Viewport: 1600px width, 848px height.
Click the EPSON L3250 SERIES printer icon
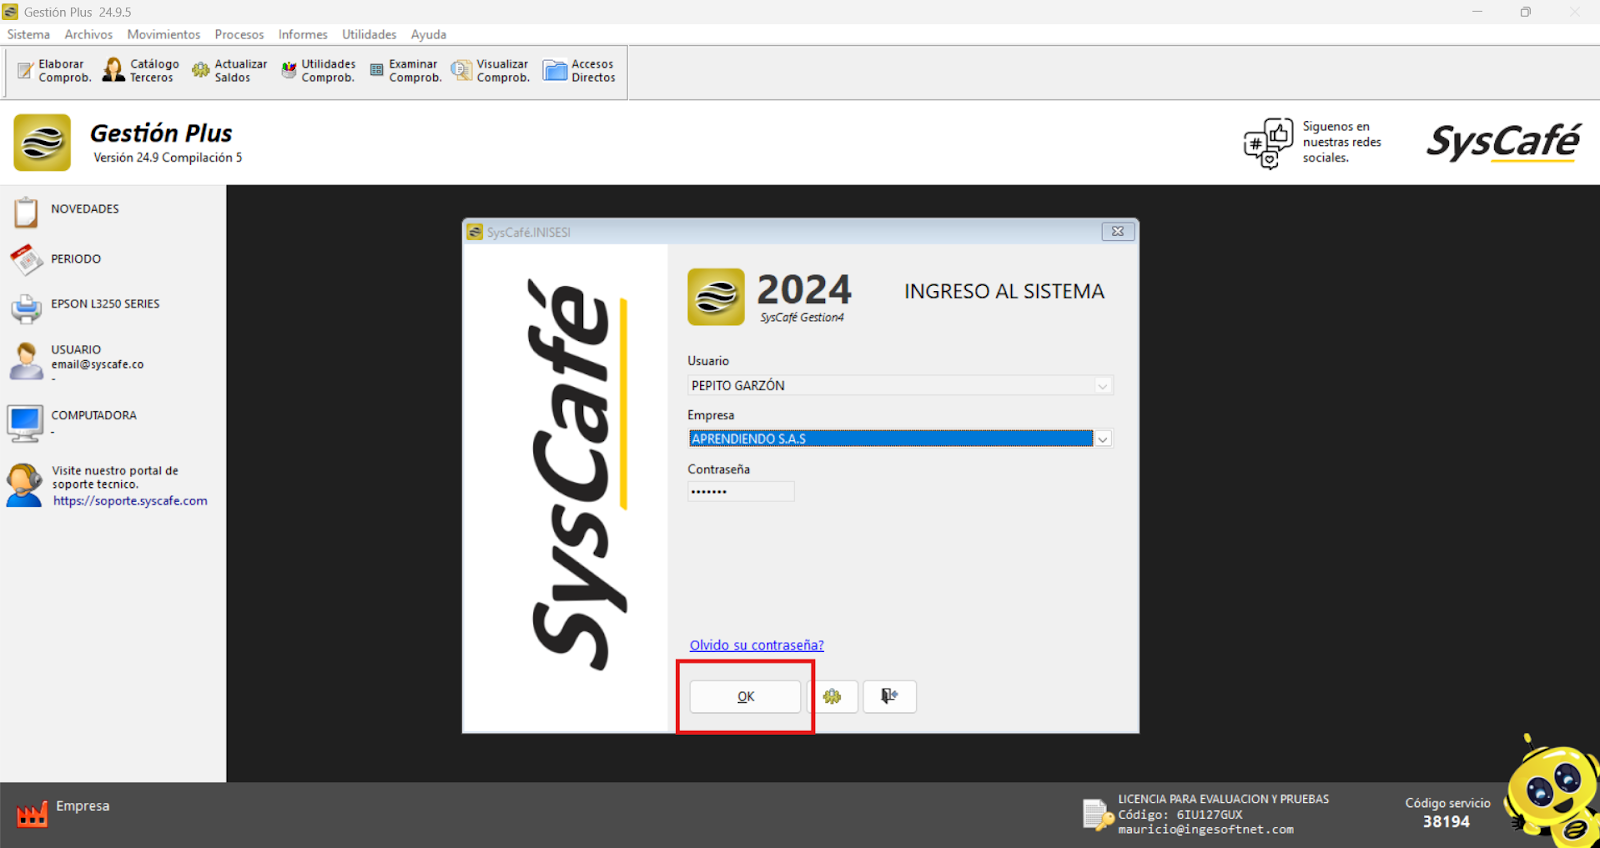point(26,308)
